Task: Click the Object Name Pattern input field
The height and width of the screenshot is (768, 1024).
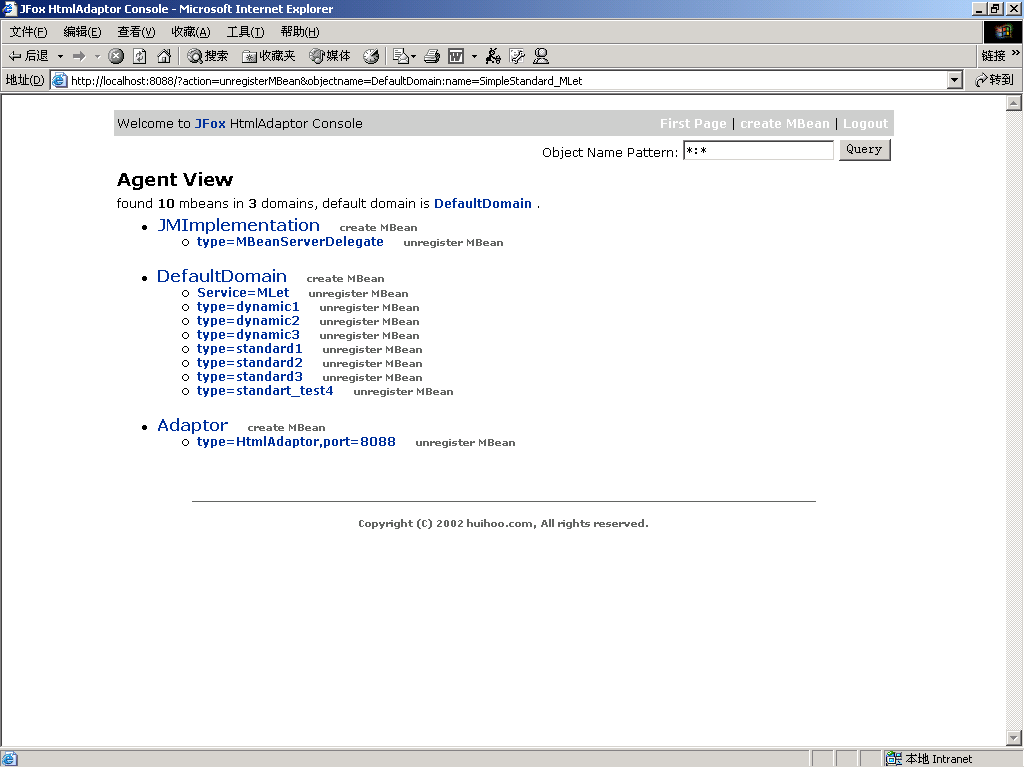Action: click(x=758, y=150)
